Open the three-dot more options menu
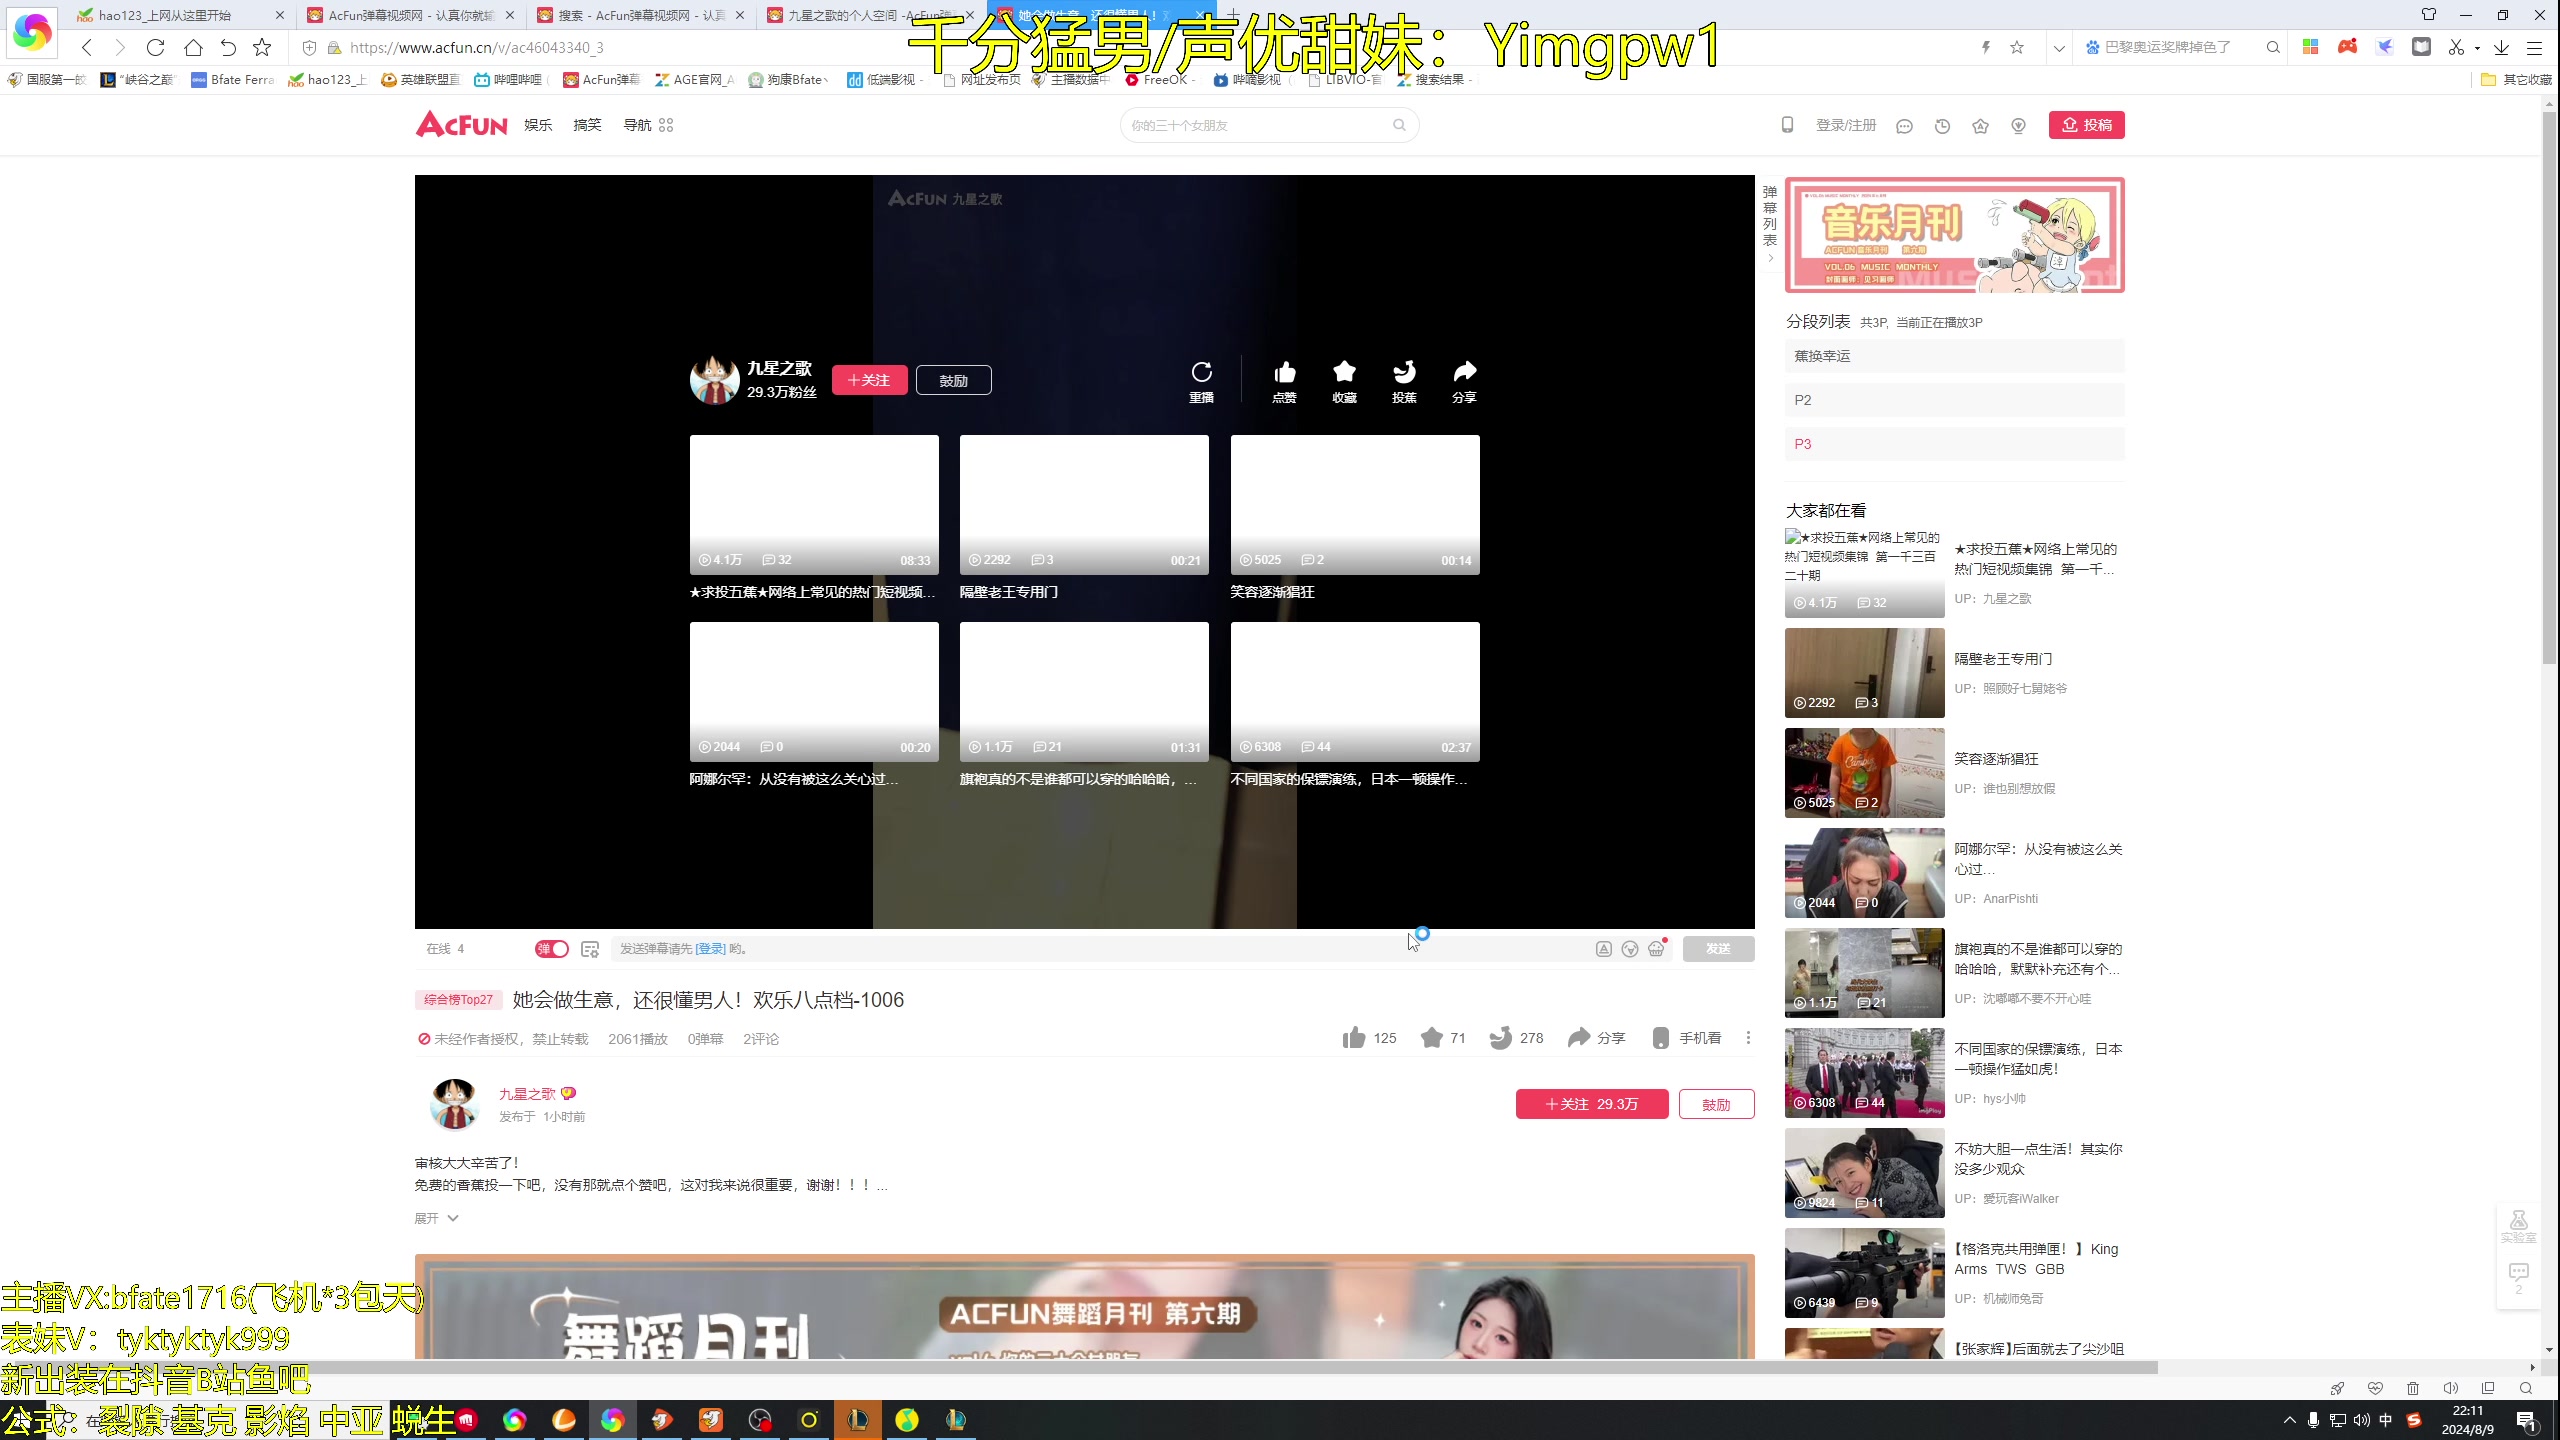The height and width of the screenshot is (1440, 2560). click(1748, 1038)
